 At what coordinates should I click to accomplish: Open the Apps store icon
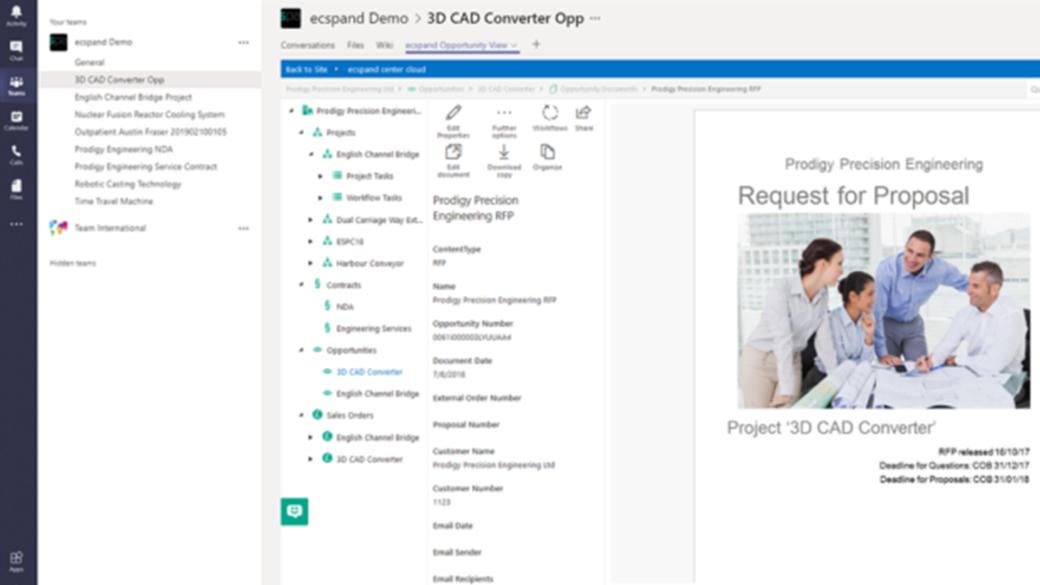coord(16,561)
